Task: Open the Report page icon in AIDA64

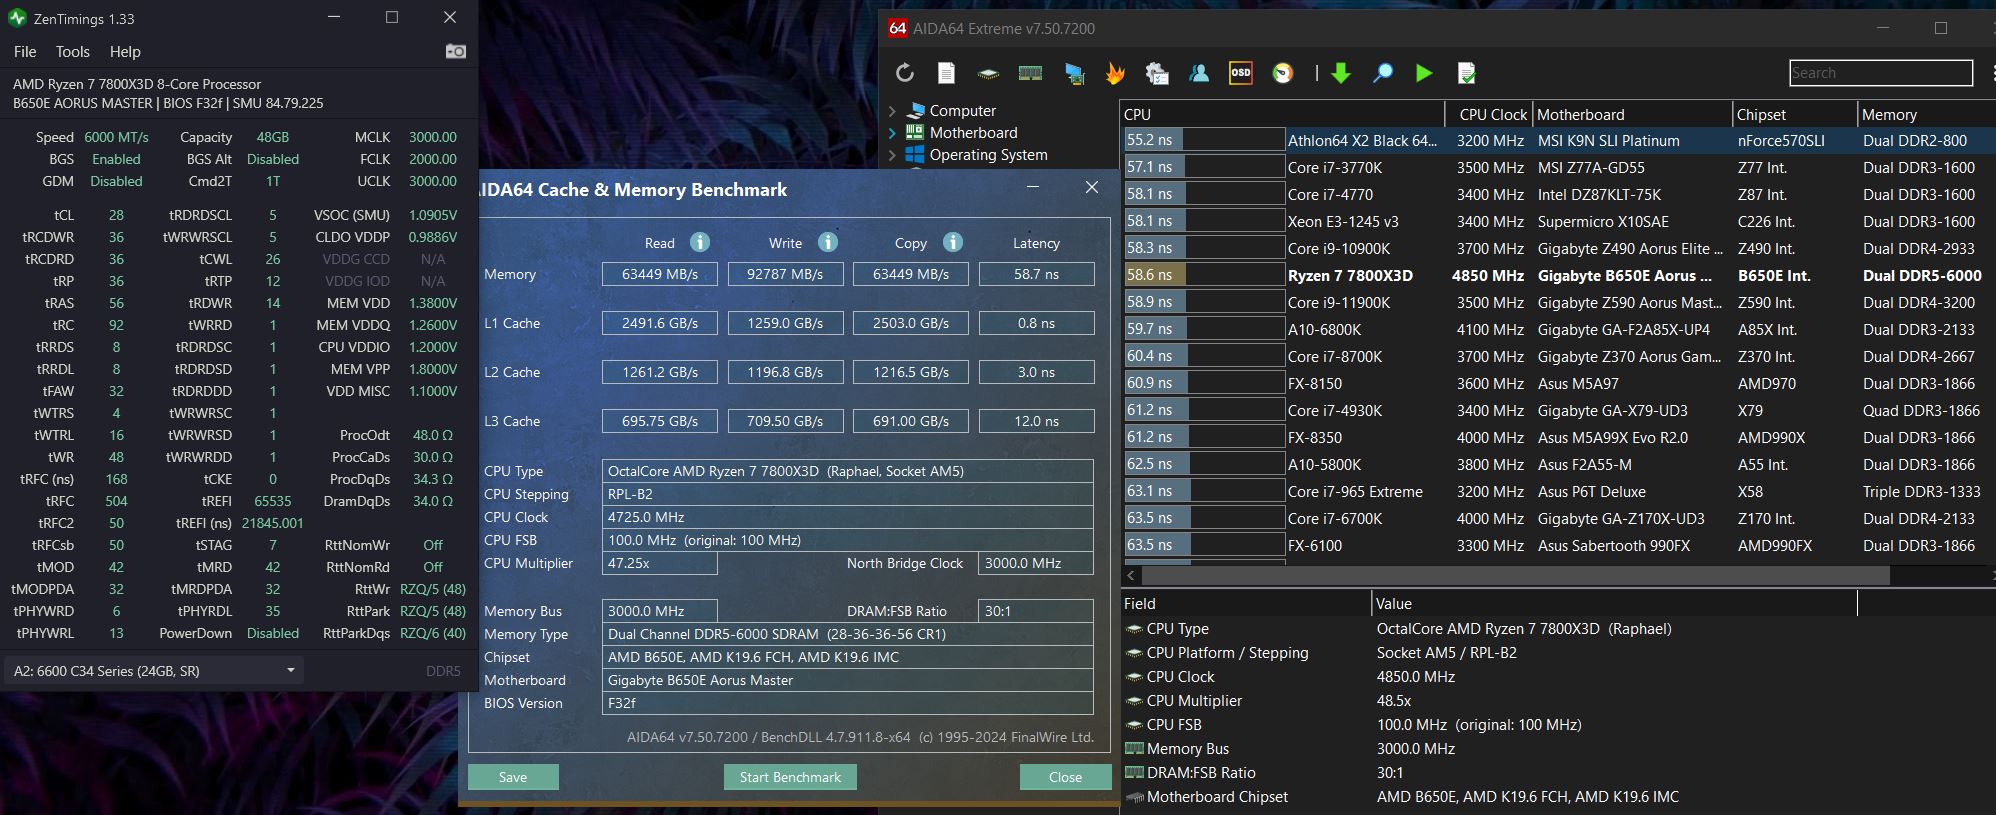Action: tap(946, 73)
